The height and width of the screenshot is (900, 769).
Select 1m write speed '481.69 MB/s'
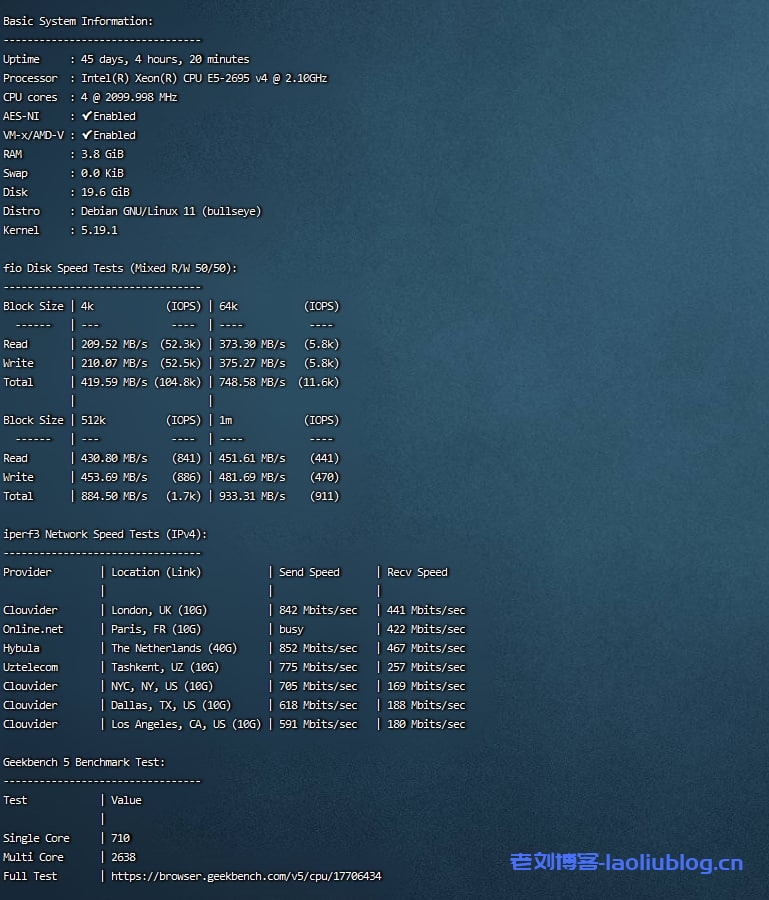(x=252, y=477)
